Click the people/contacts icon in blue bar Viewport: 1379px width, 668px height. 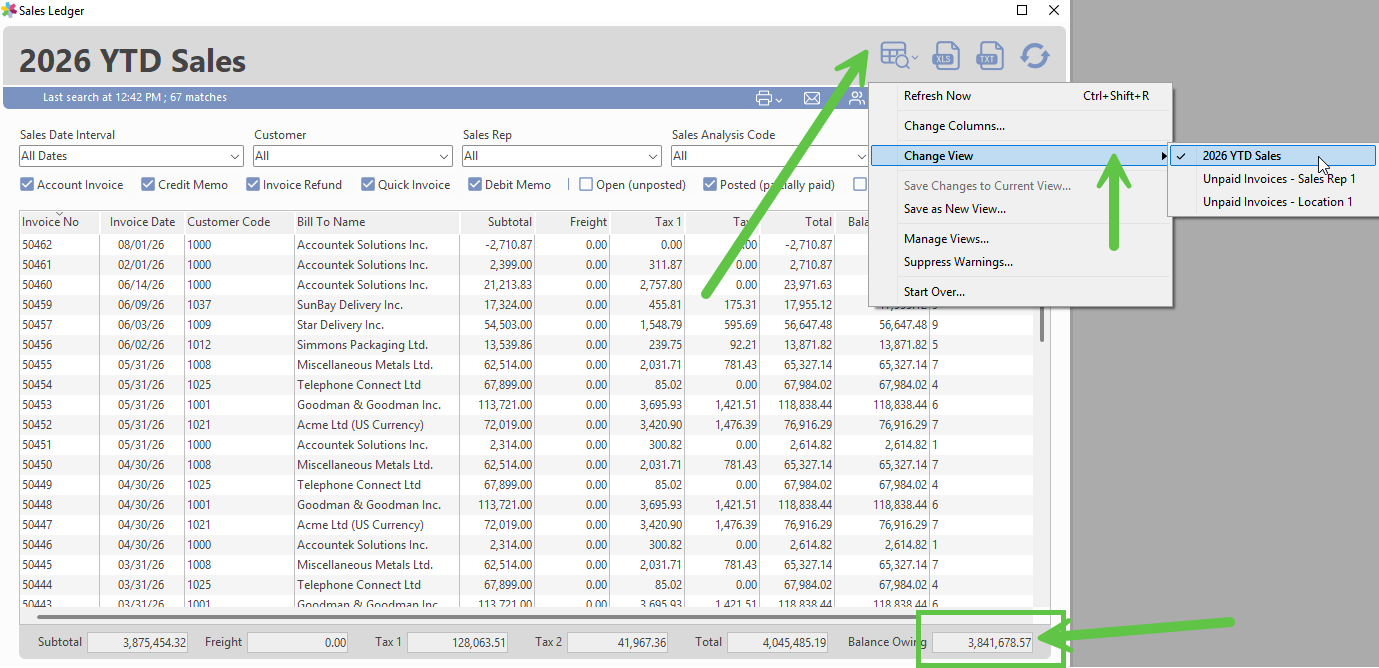tap(857, 98)
